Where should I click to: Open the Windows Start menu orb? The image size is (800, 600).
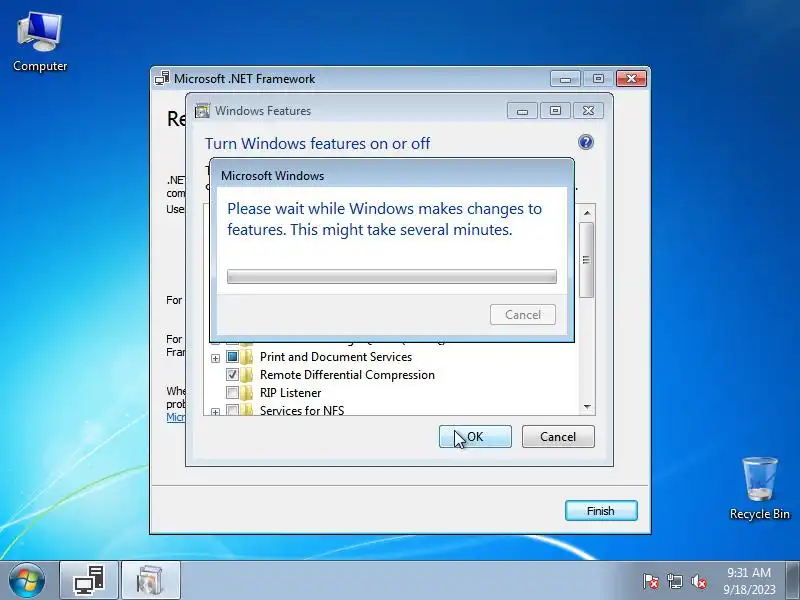tap(27, 580)
